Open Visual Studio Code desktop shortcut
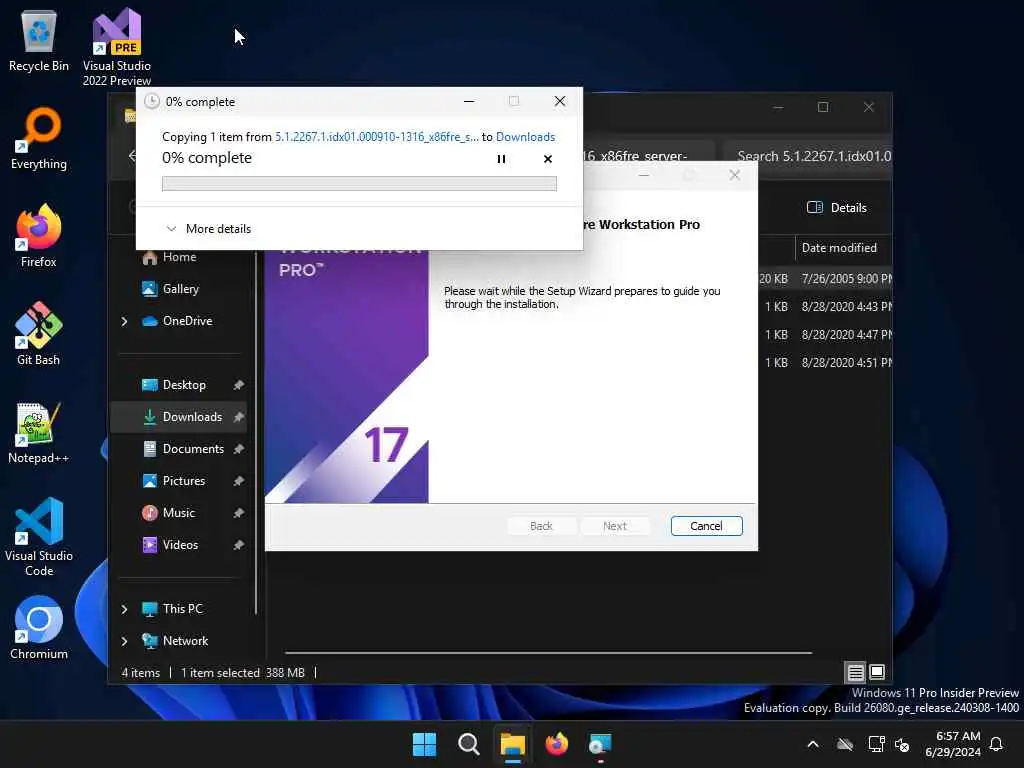This screenshot has height=768, width=1024. coord(39,537)
